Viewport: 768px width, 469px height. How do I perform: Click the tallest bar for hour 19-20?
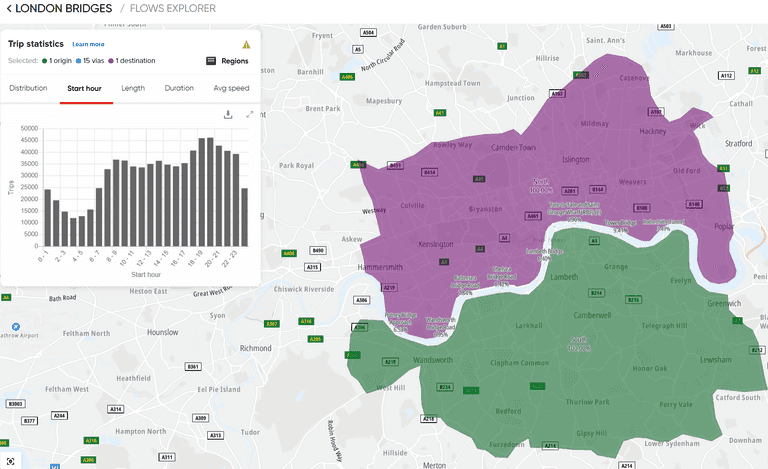click(x=210, y=192)
